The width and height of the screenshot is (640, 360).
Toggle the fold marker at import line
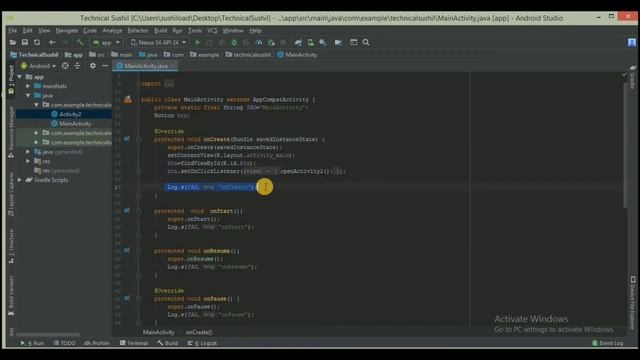tap(139, 83)
